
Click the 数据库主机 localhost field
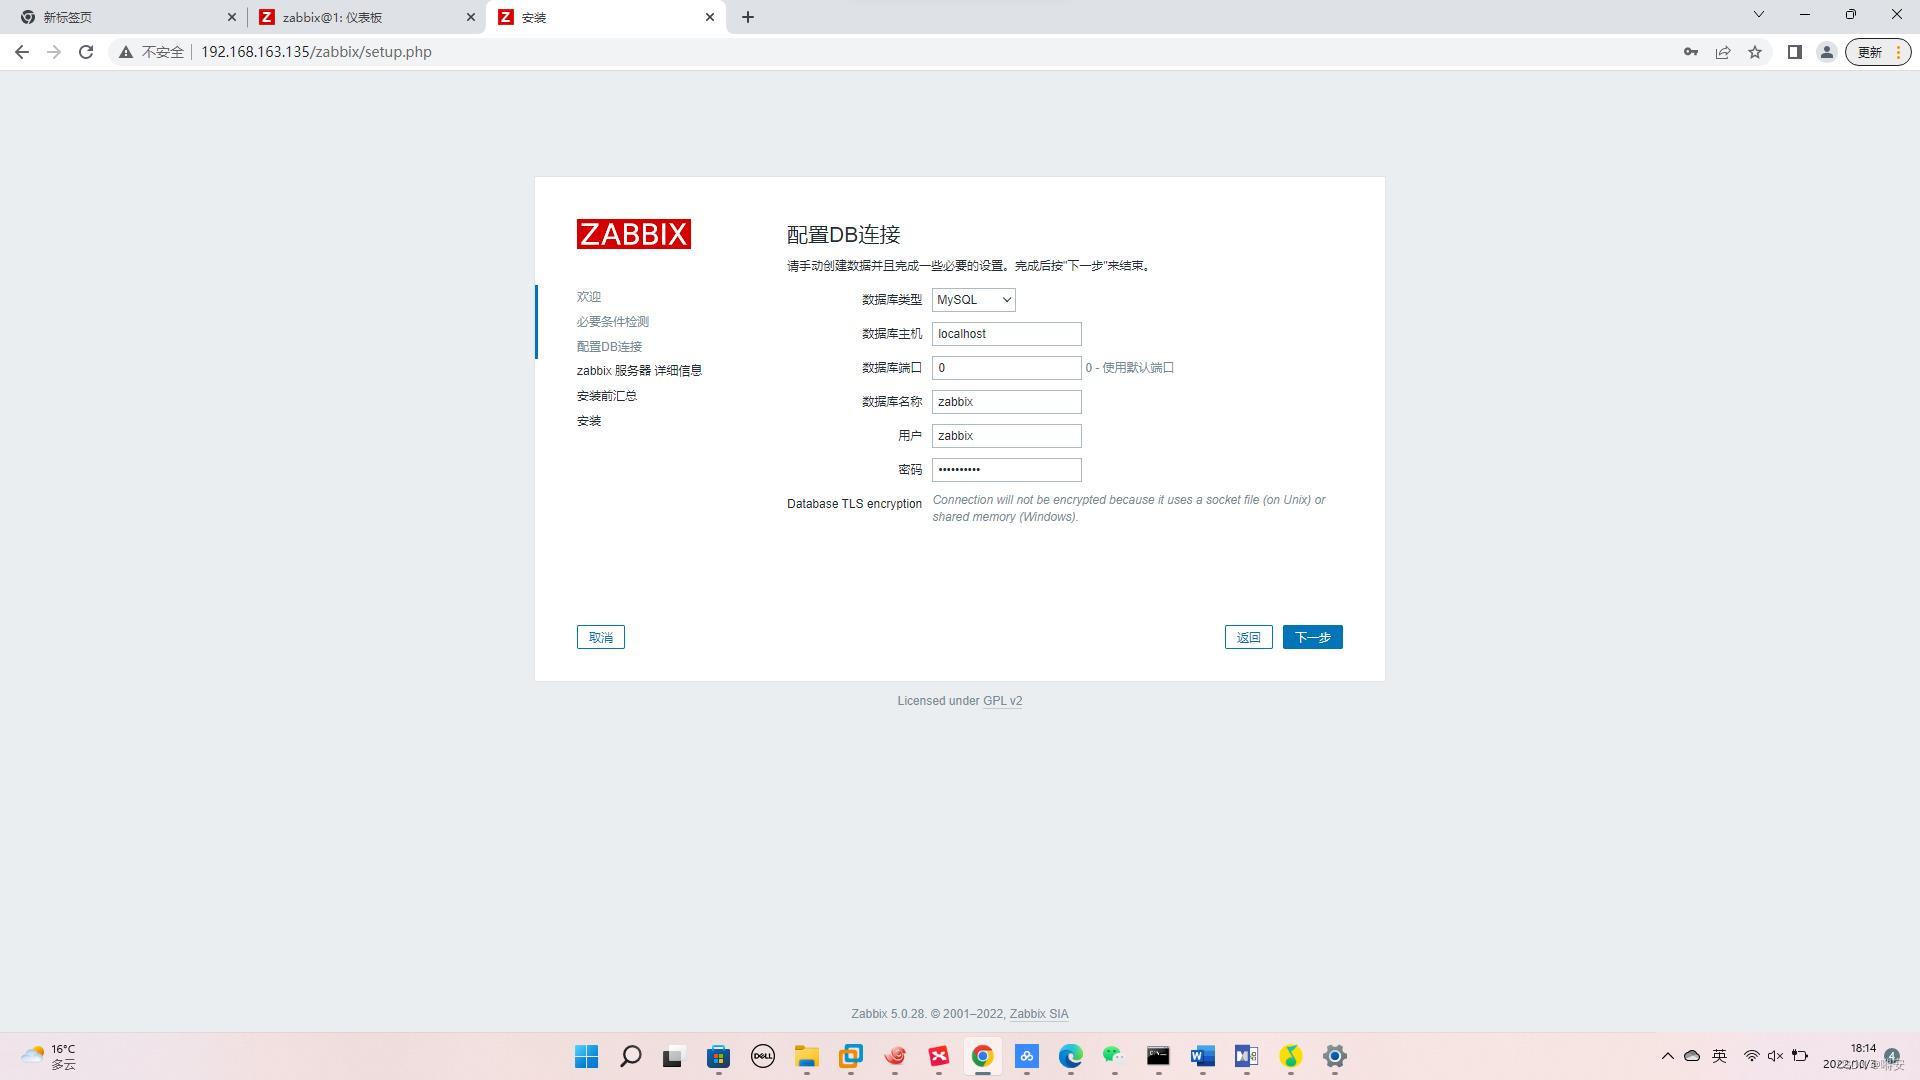click(1006, 334)
